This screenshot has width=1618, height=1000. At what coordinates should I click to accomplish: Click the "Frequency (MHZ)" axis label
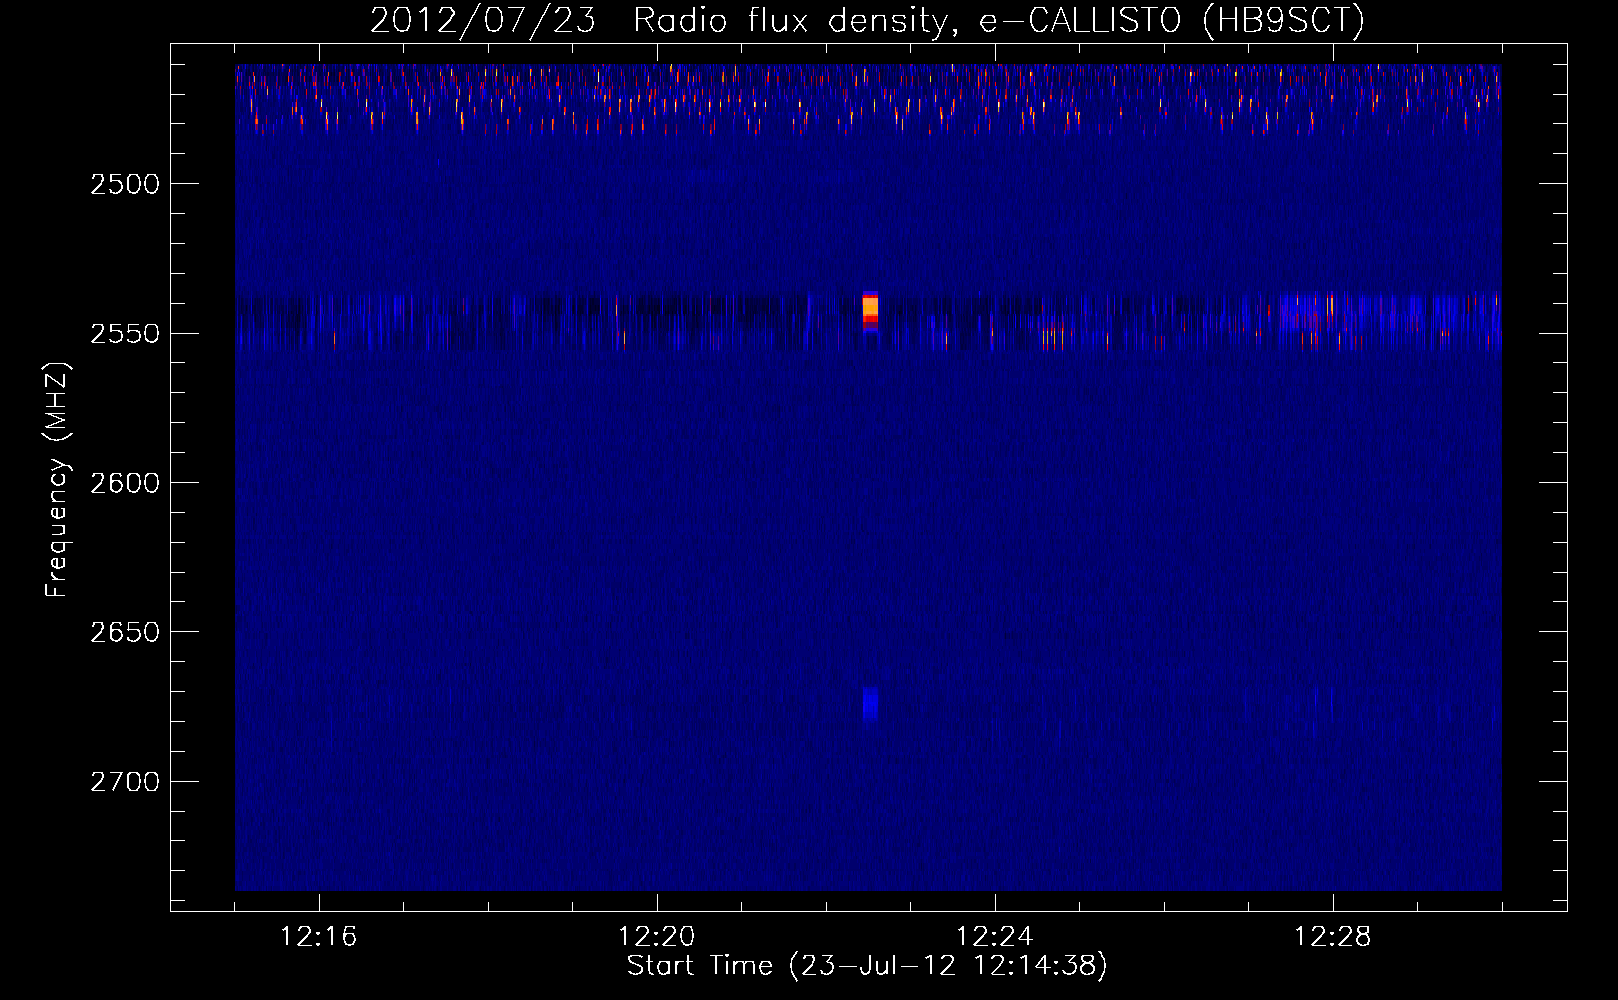click(x=58, y=481)
